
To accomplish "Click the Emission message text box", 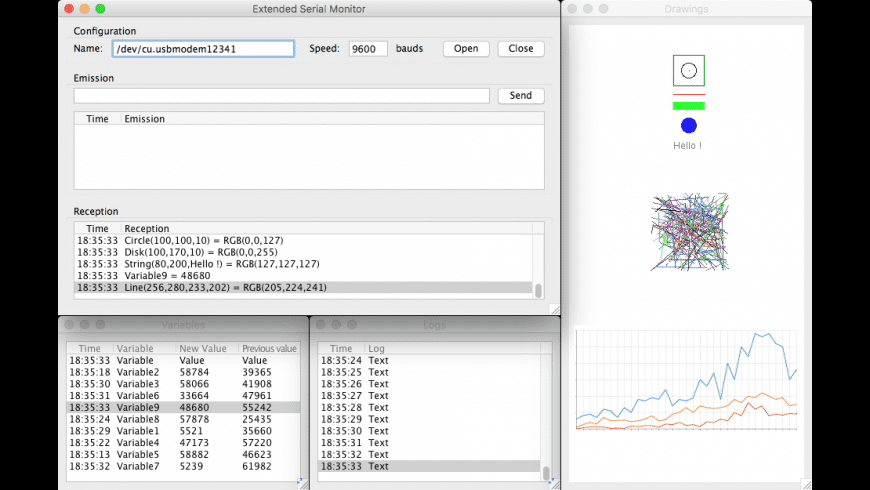I will coord(281,96).
